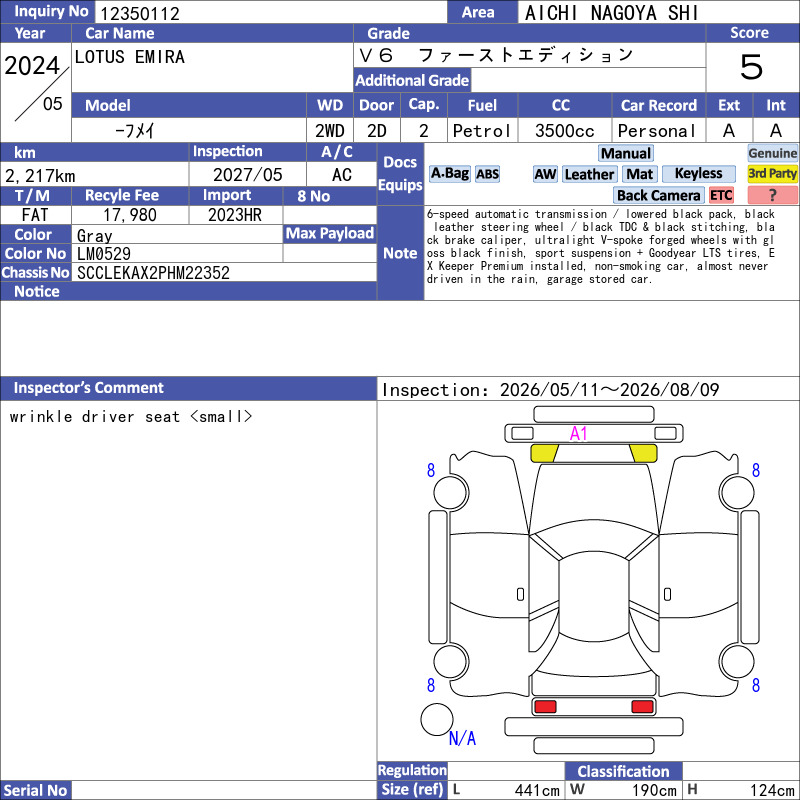The height and width of the screenshot is (800, 800).
Task: Click the Keyless equipment badge
Action: (698, 173)
